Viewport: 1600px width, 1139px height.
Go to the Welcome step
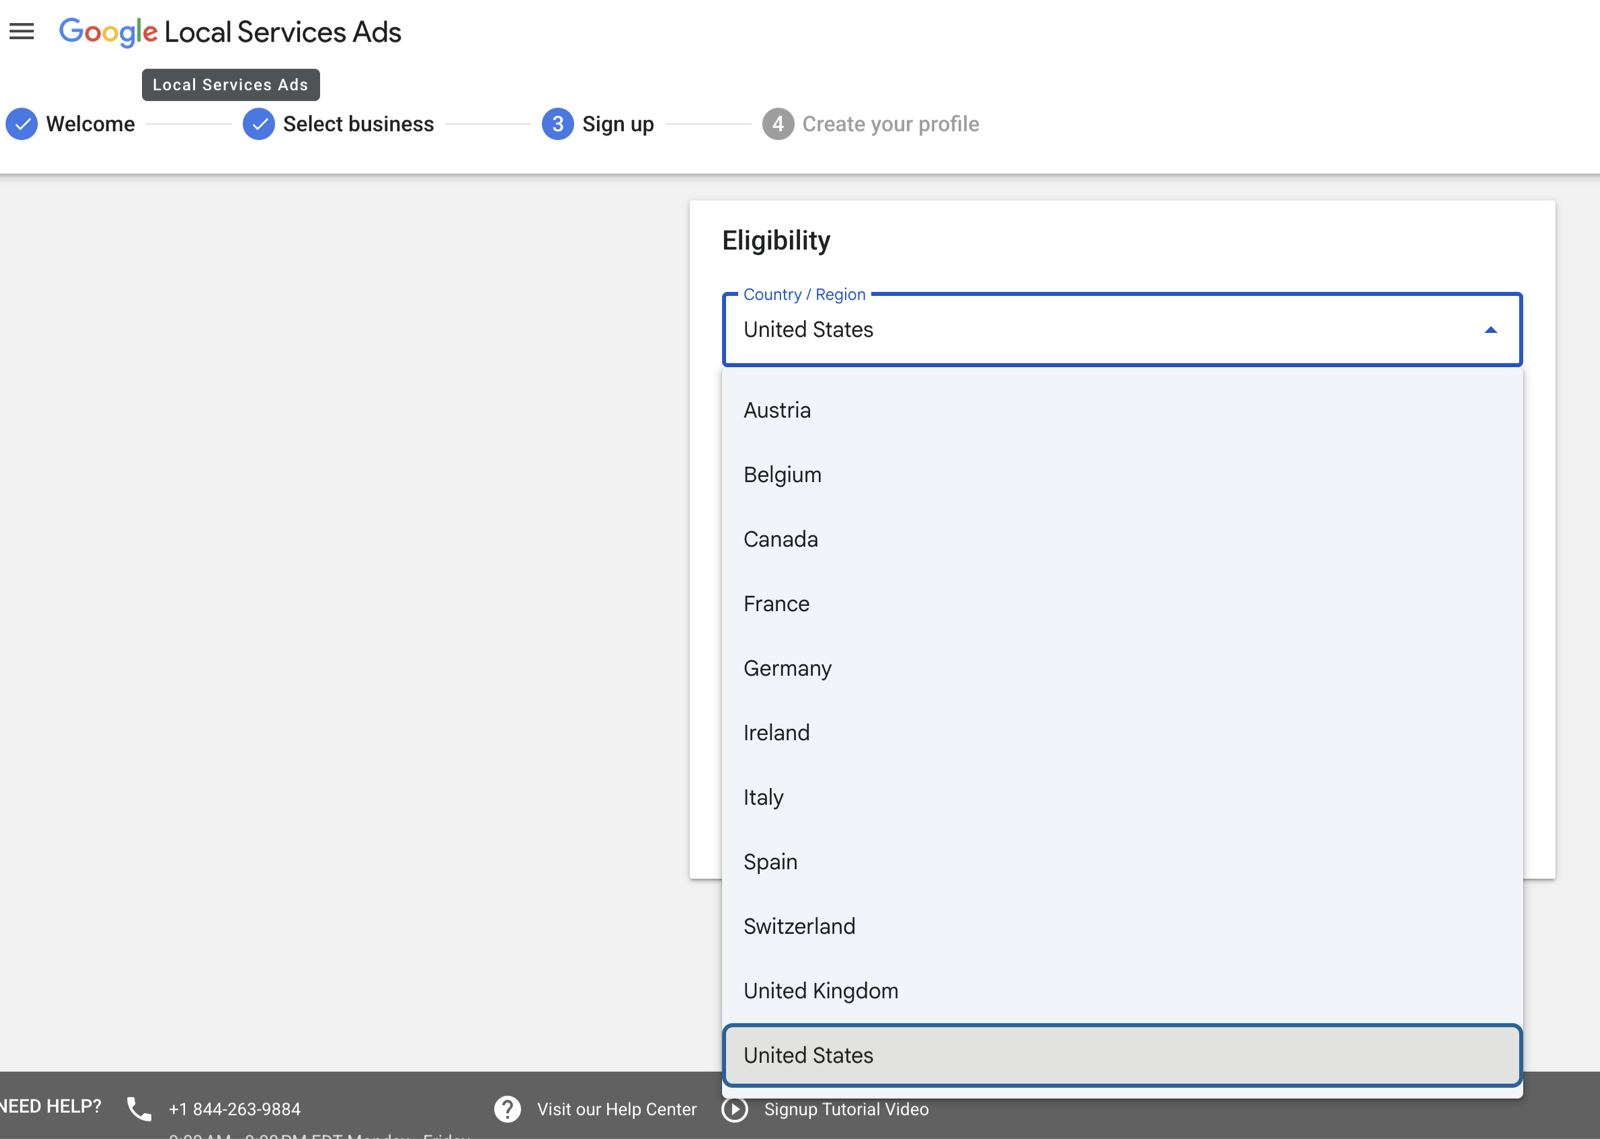click(90, 124)
